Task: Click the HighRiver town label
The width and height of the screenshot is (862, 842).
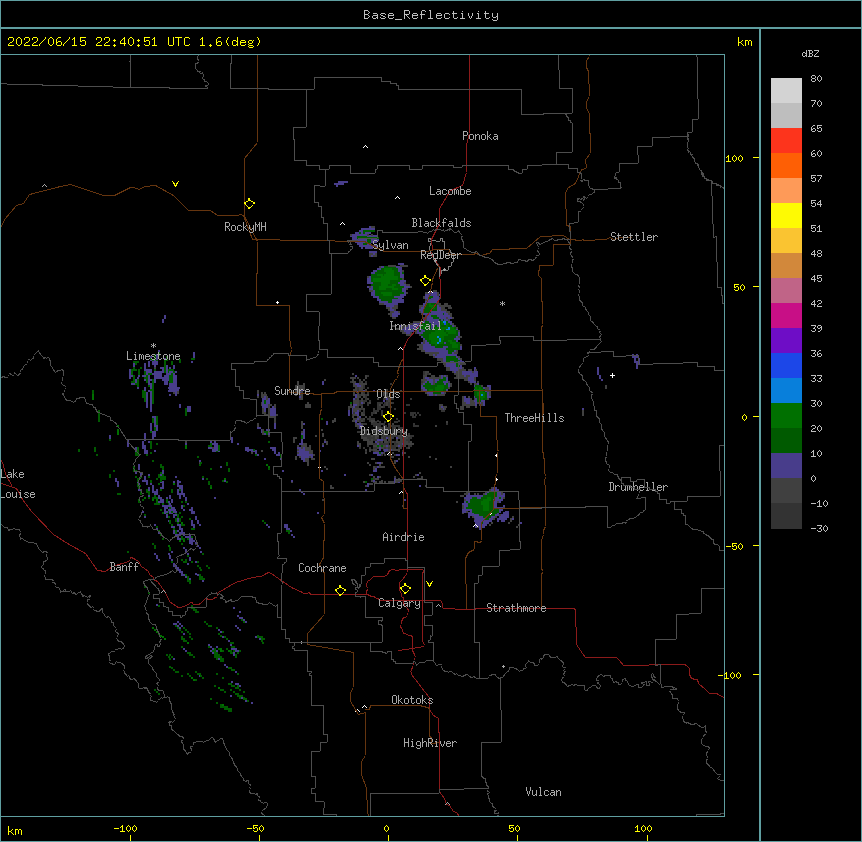Action: click(x=430, y=743)
